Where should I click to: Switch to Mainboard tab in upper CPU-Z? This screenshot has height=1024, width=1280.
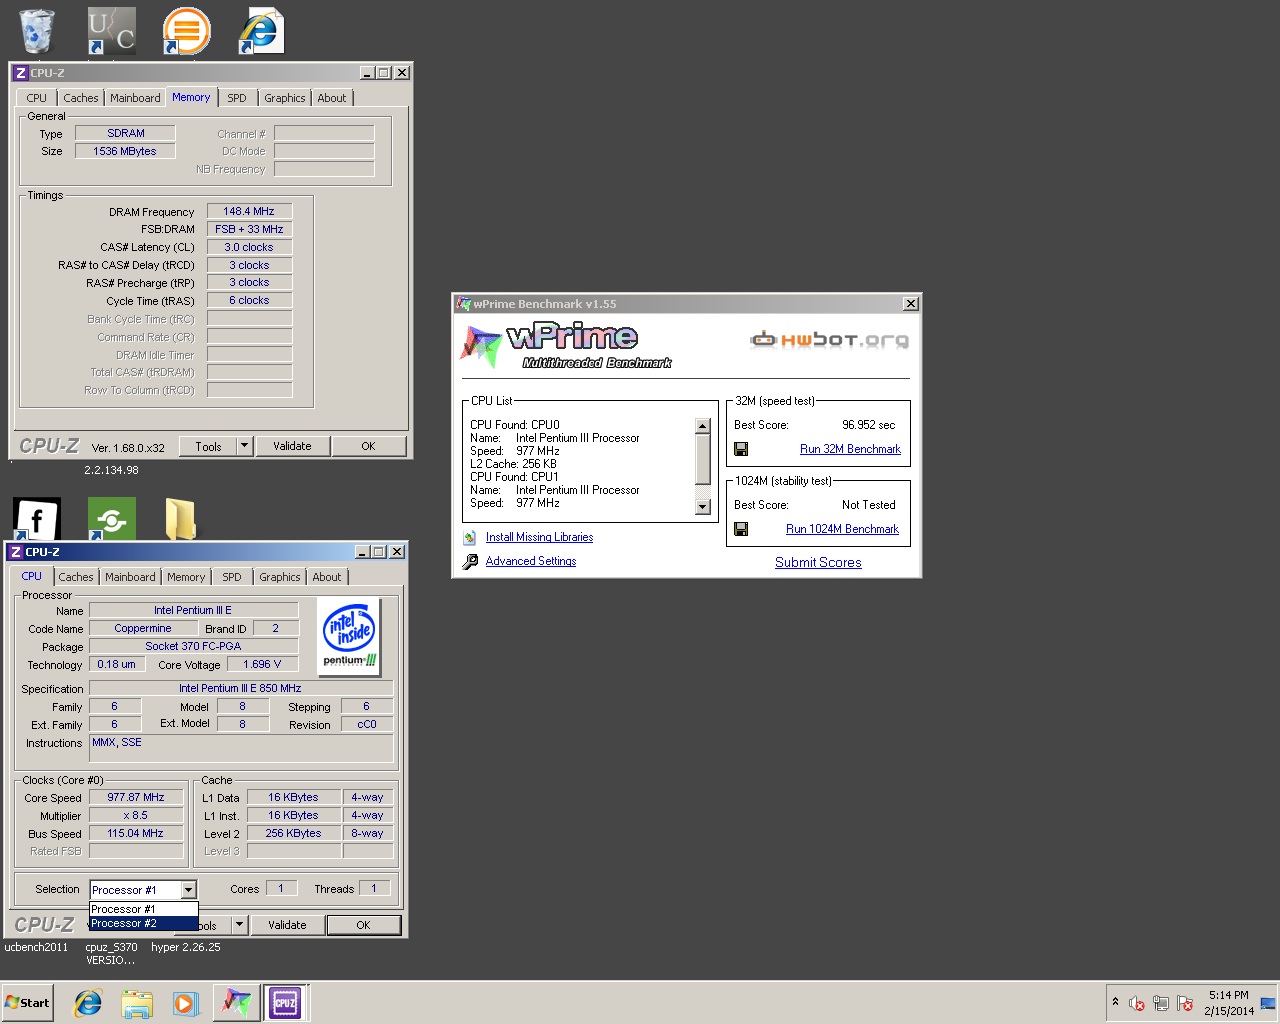pyautogui.click(x=135, y=98)
